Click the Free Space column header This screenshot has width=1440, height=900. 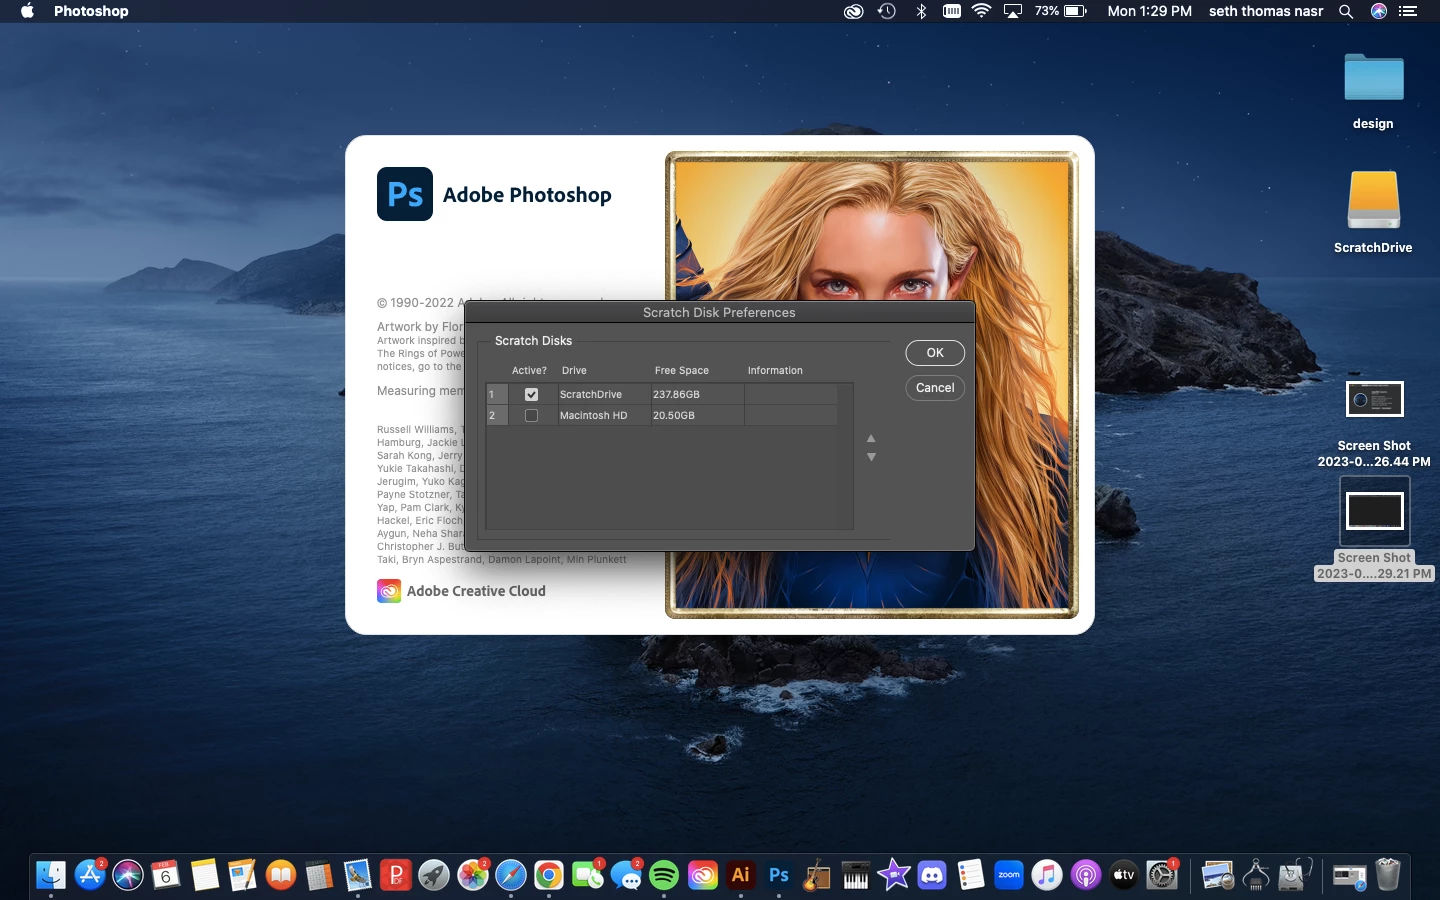(682, 370)
